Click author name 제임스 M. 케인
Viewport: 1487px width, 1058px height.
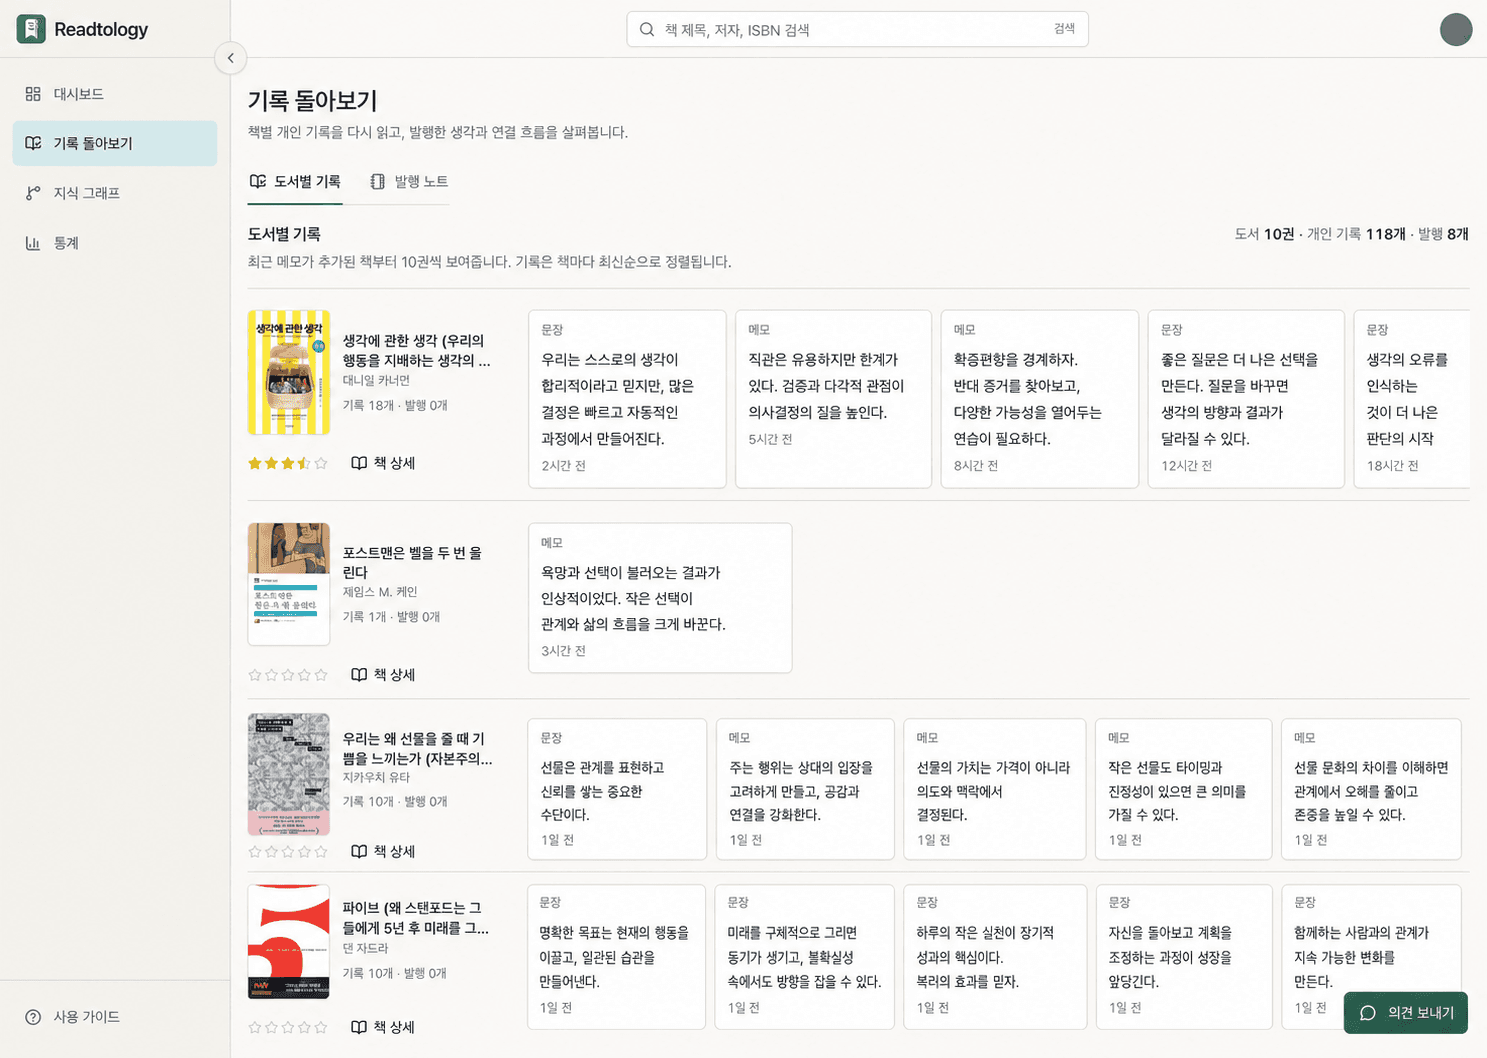click(x=380, y=592)
